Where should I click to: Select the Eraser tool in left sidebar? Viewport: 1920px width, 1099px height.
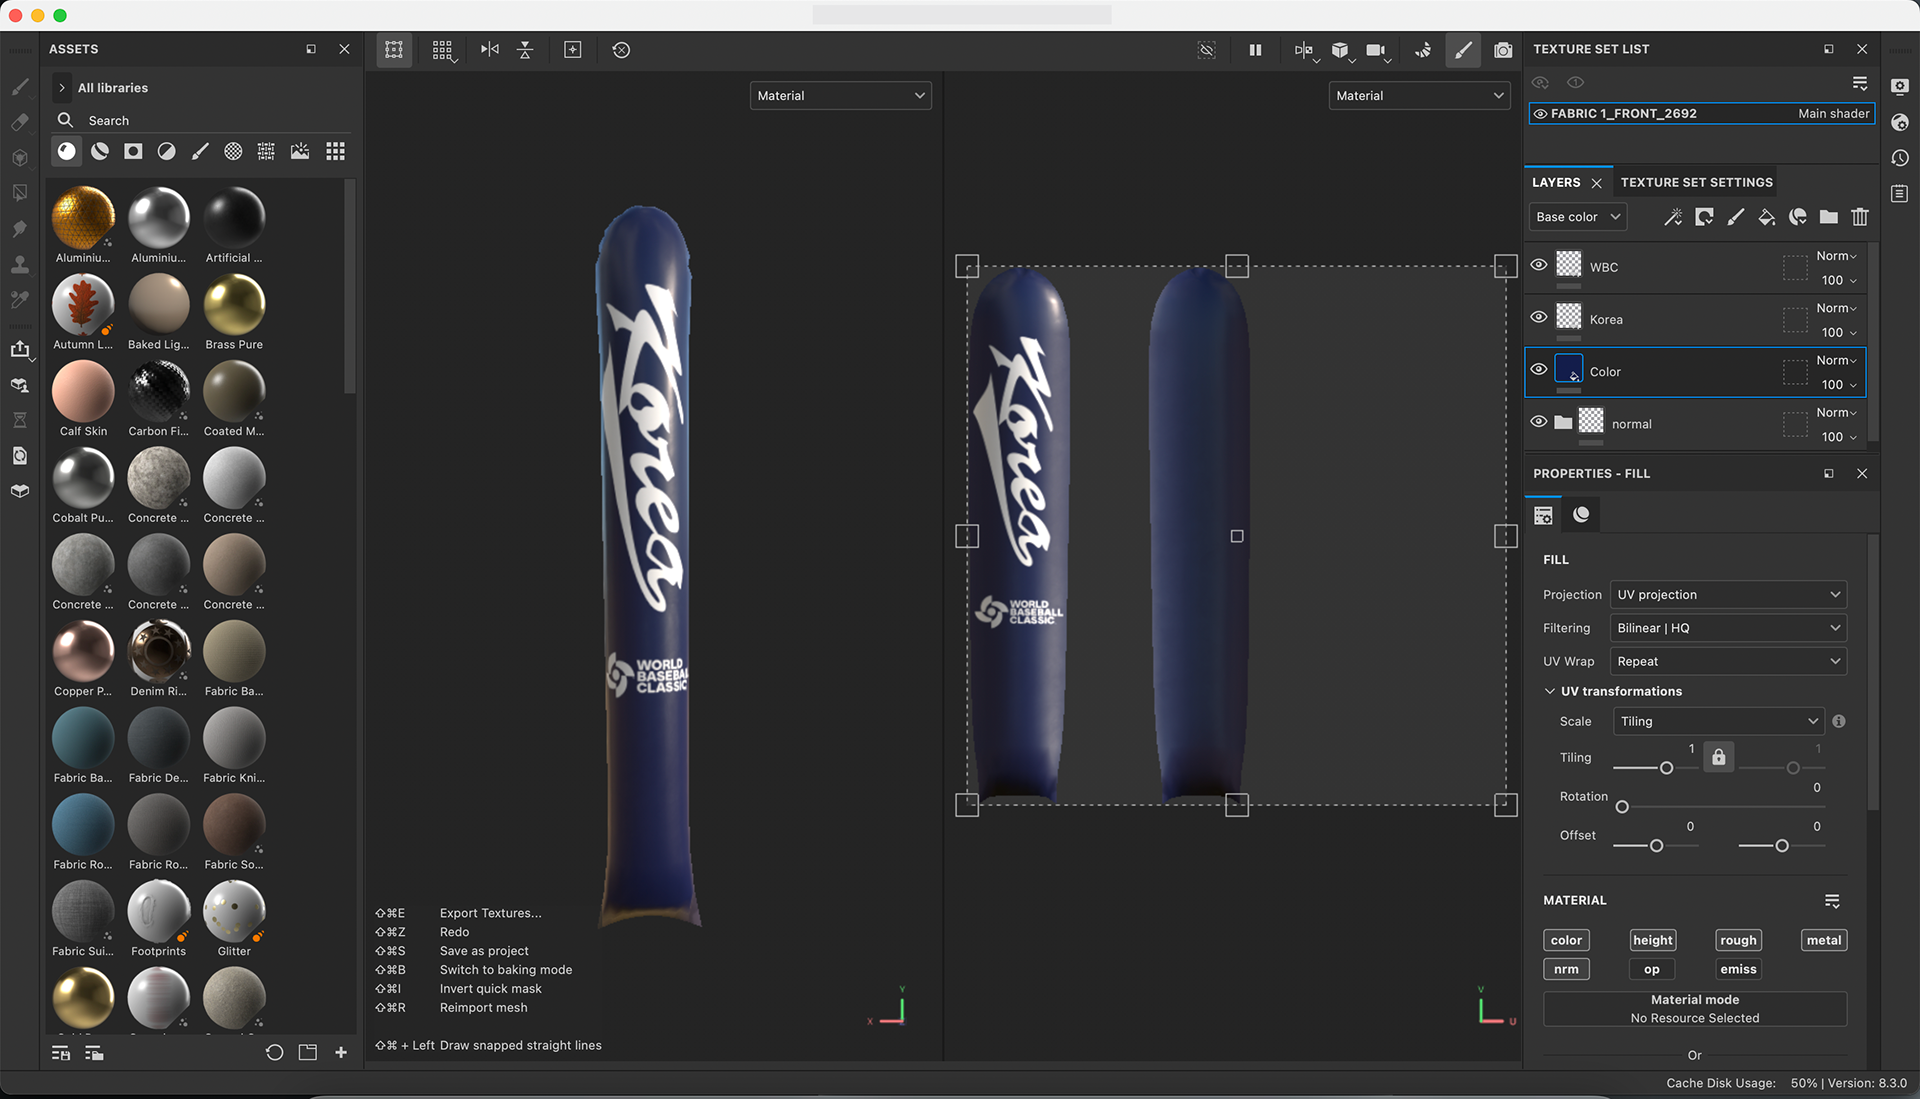point(20,122)
